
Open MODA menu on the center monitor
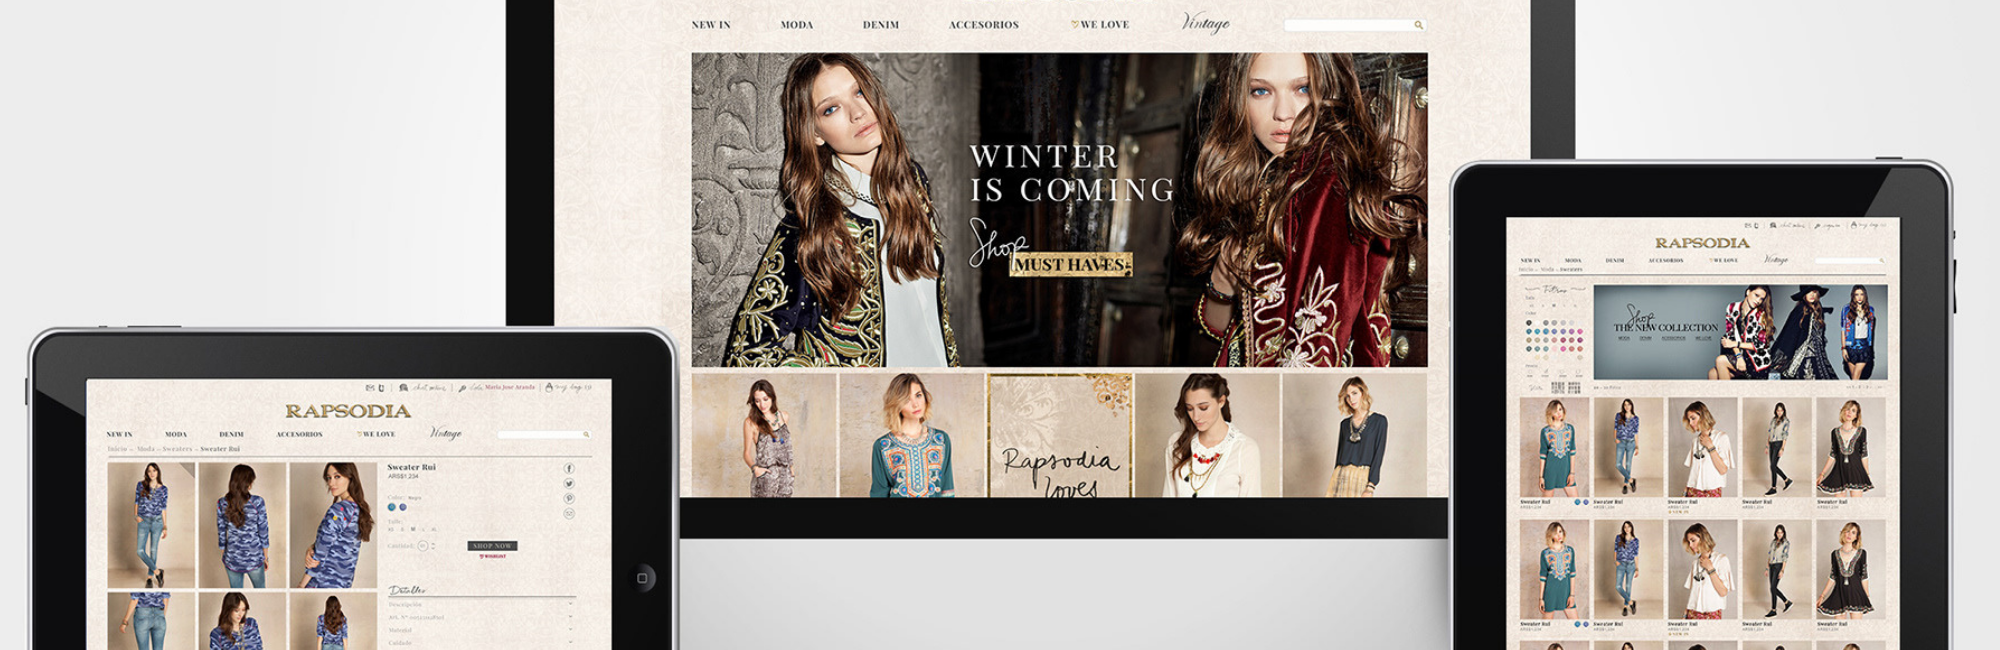tap(796, 25)
